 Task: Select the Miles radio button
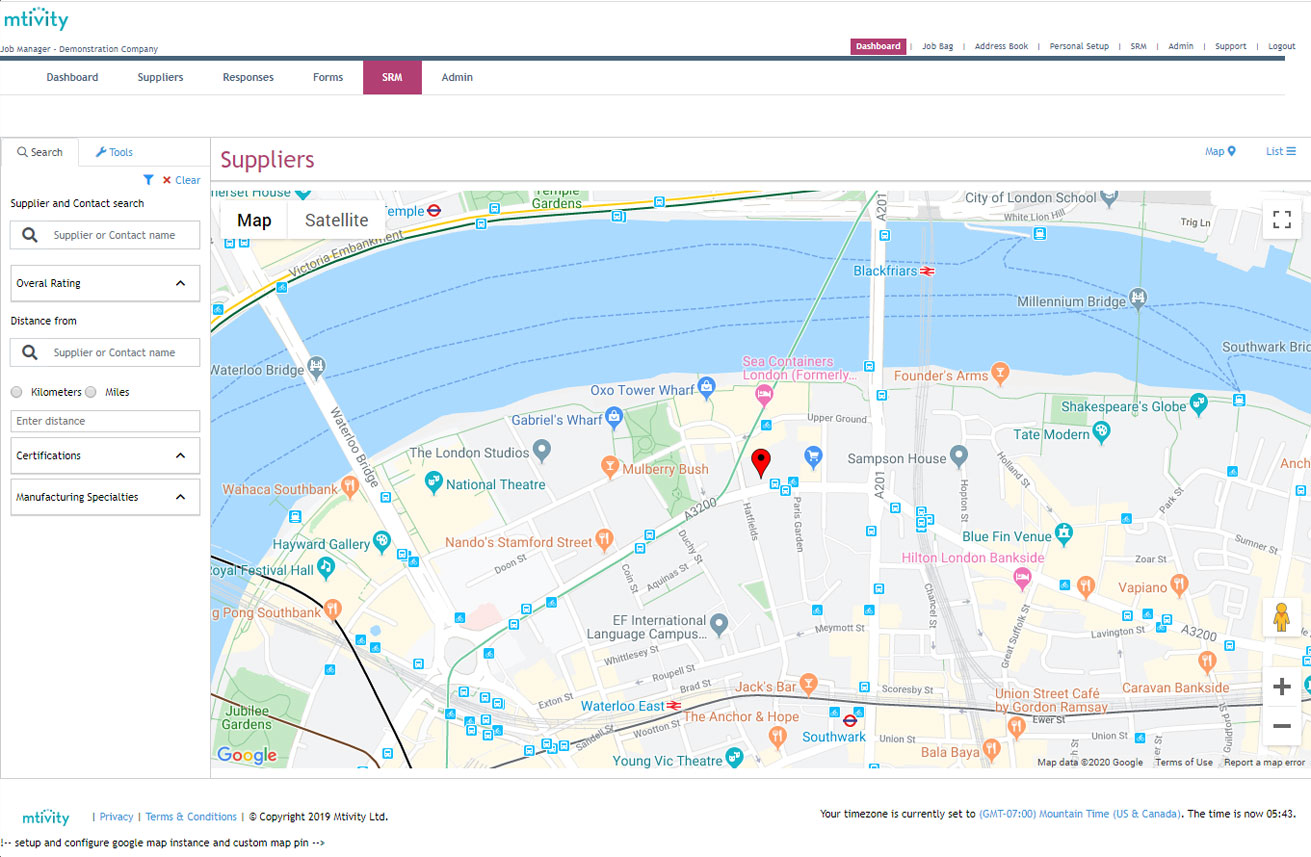click(91, 392)
